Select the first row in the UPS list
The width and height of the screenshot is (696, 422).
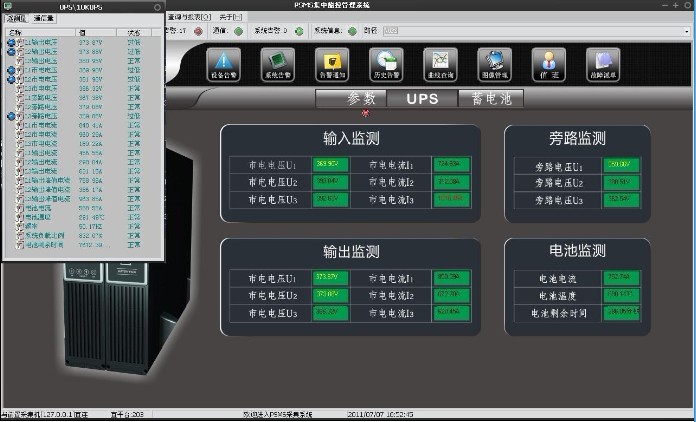tap(60, 42)
